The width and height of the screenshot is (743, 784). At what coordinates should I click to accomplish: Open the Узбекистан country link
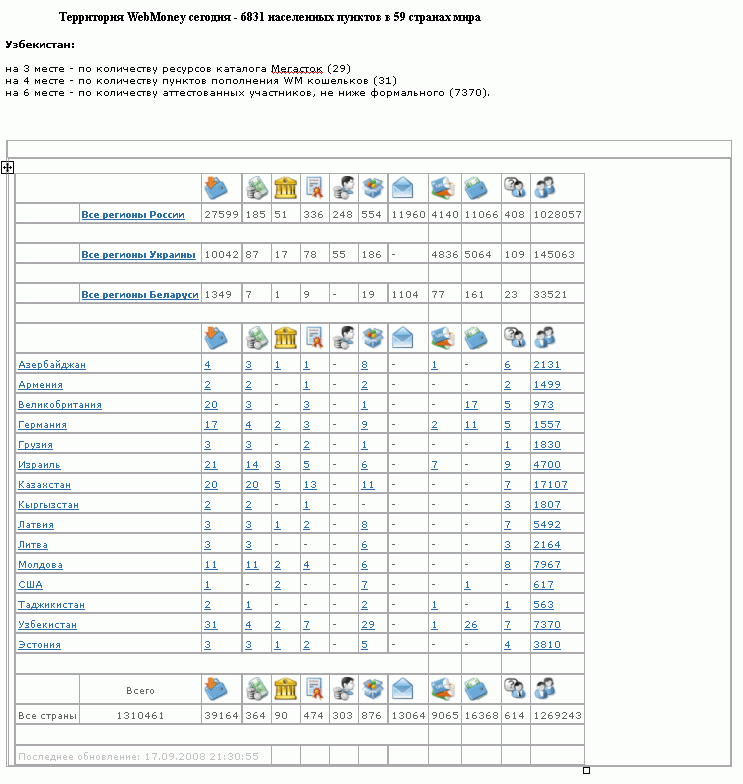pos(48,624)
